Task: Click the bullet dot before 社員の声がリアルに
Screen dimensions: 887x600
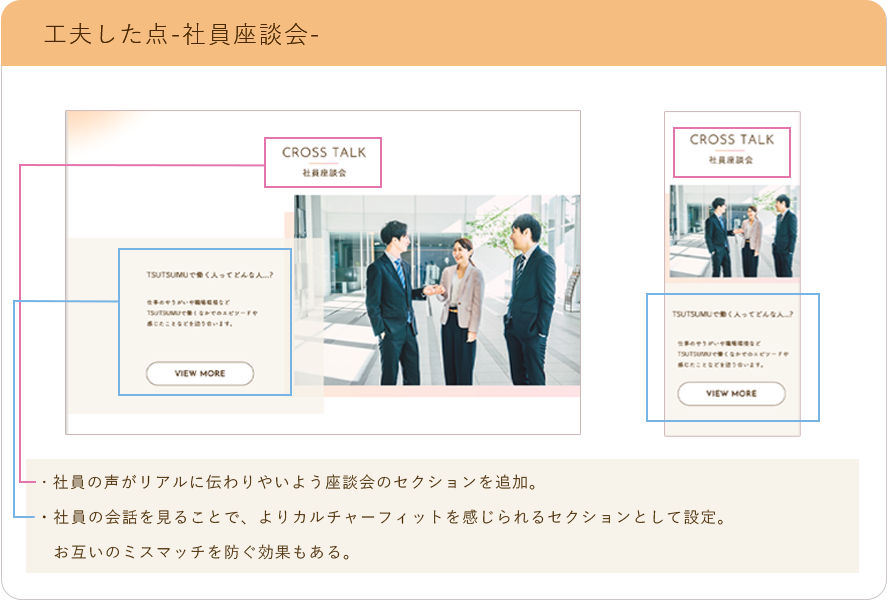Action: point(45,483)
